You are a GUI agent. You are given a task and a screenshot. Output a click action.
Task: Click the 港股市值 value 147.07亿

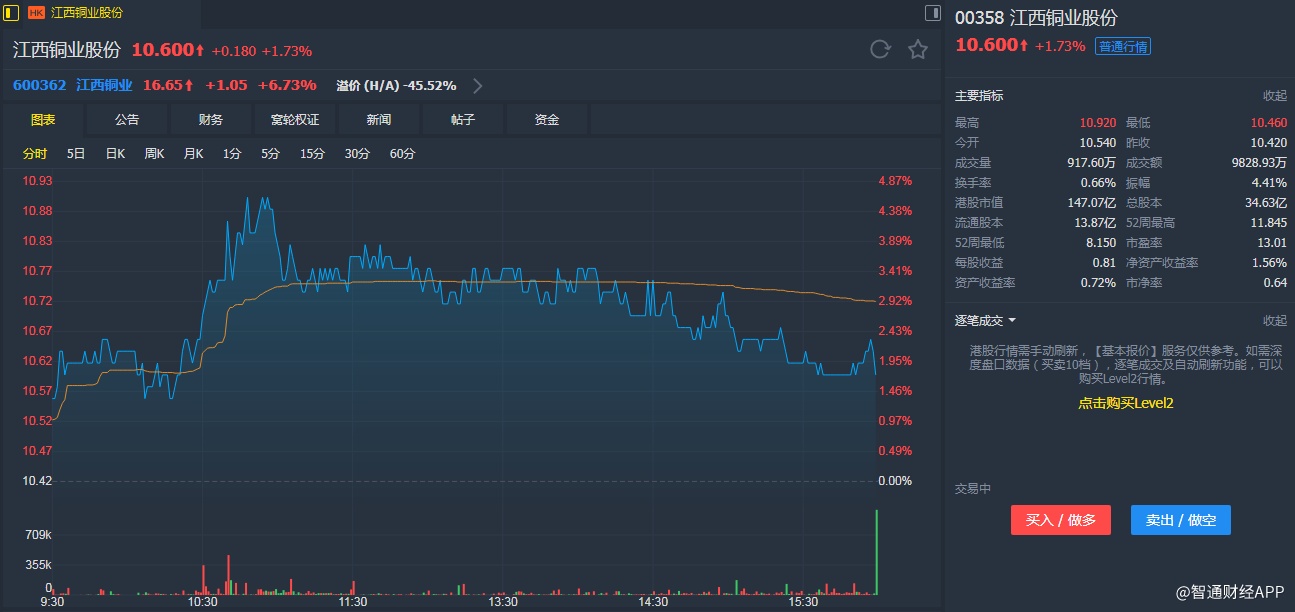point(1091,202)
